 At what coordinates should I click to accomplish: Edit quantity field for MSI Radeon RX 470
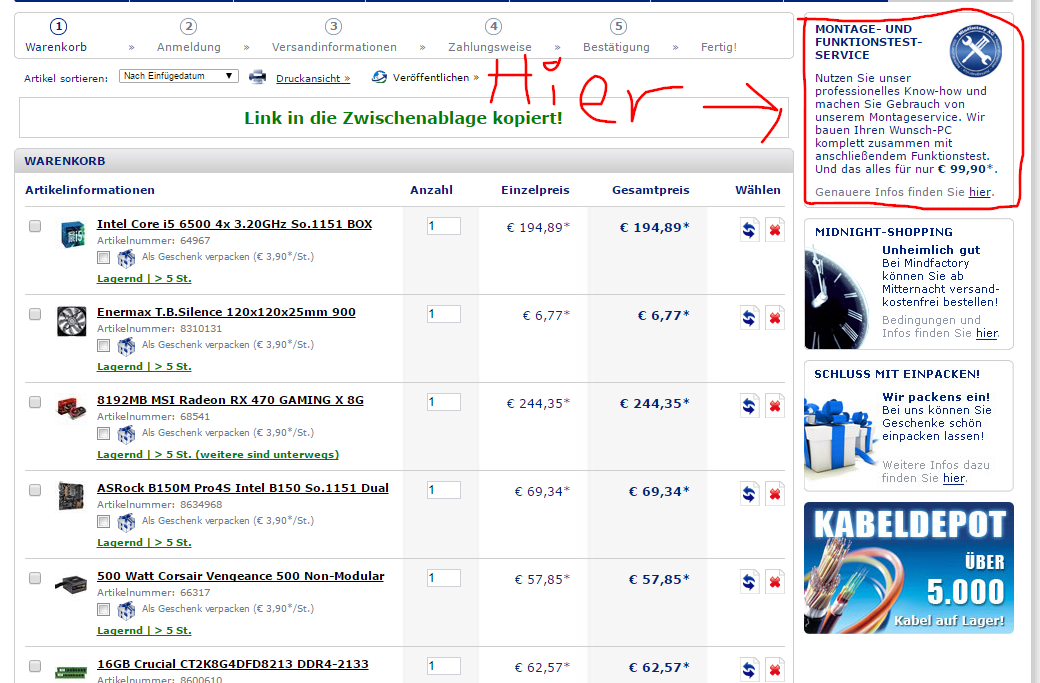(444, 402)
